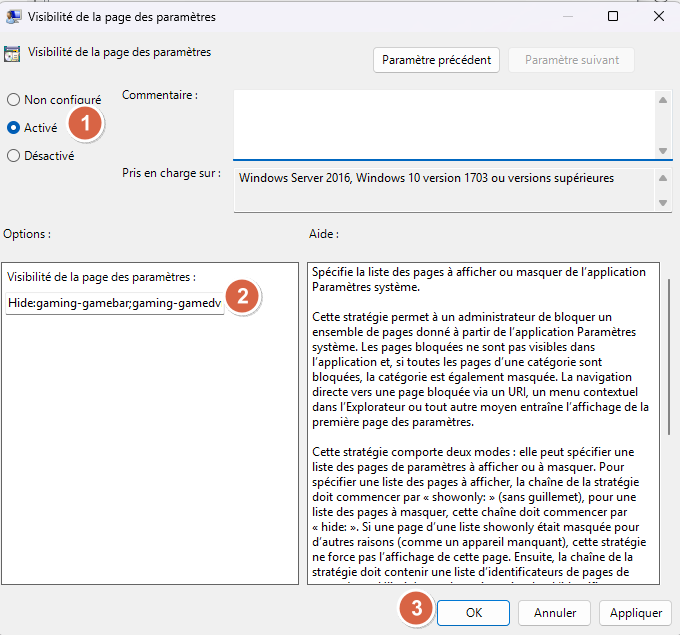
Task: Maximize the dialog window
Action: coord(613,16)
